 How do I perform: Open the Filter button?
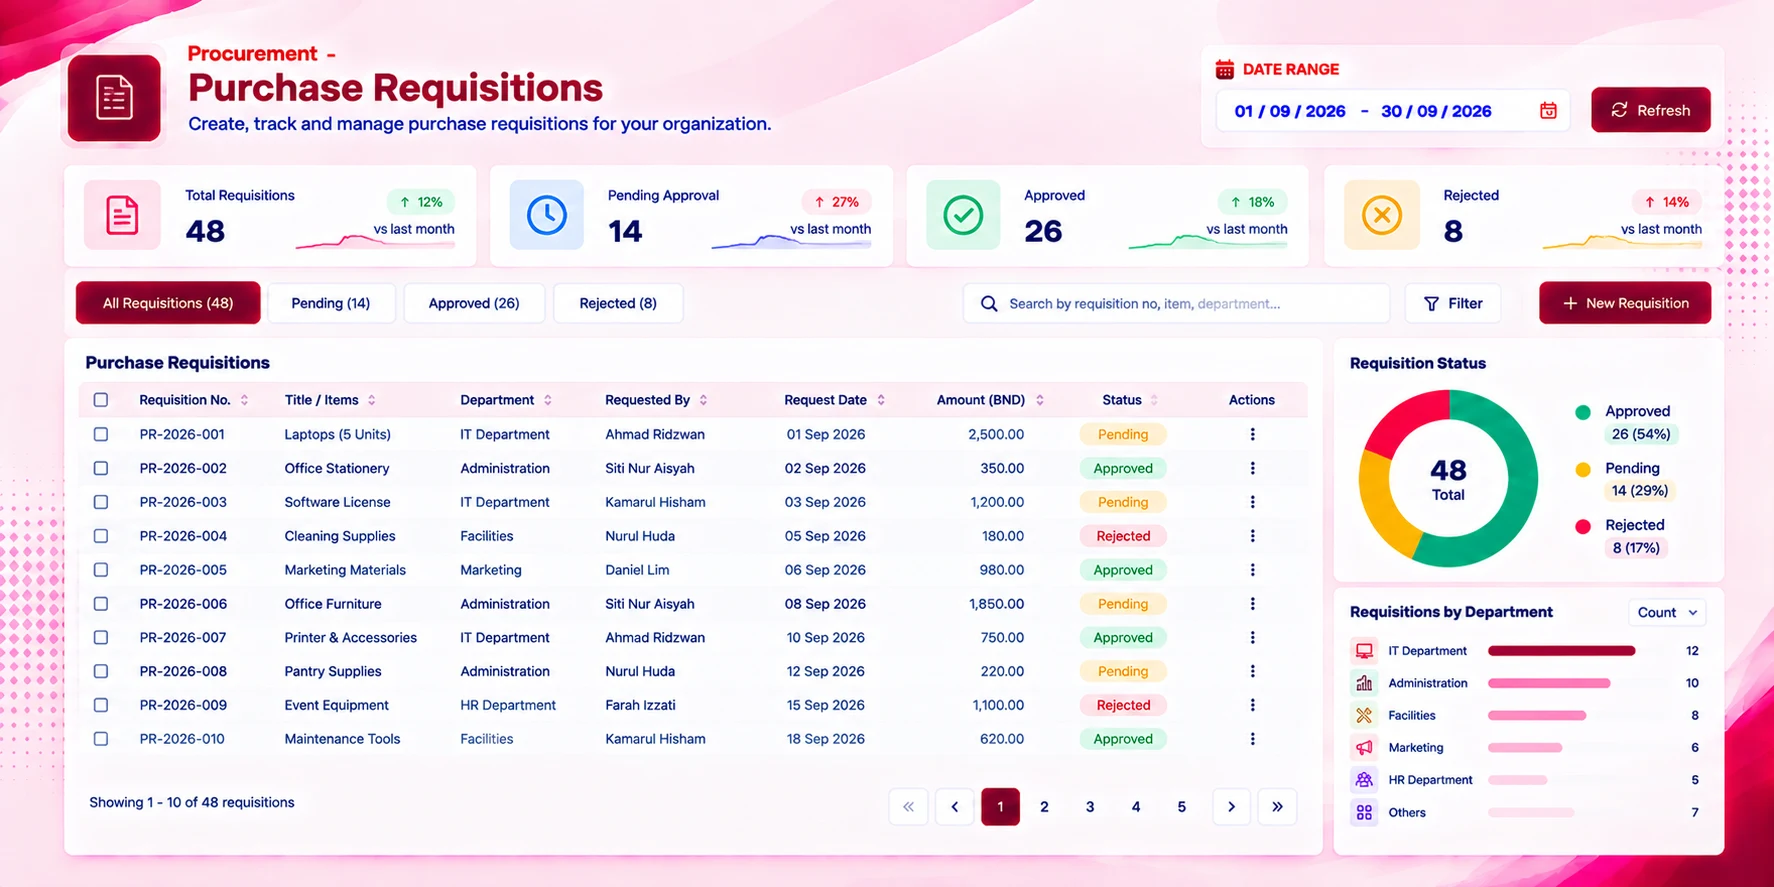click(1453, 303)
